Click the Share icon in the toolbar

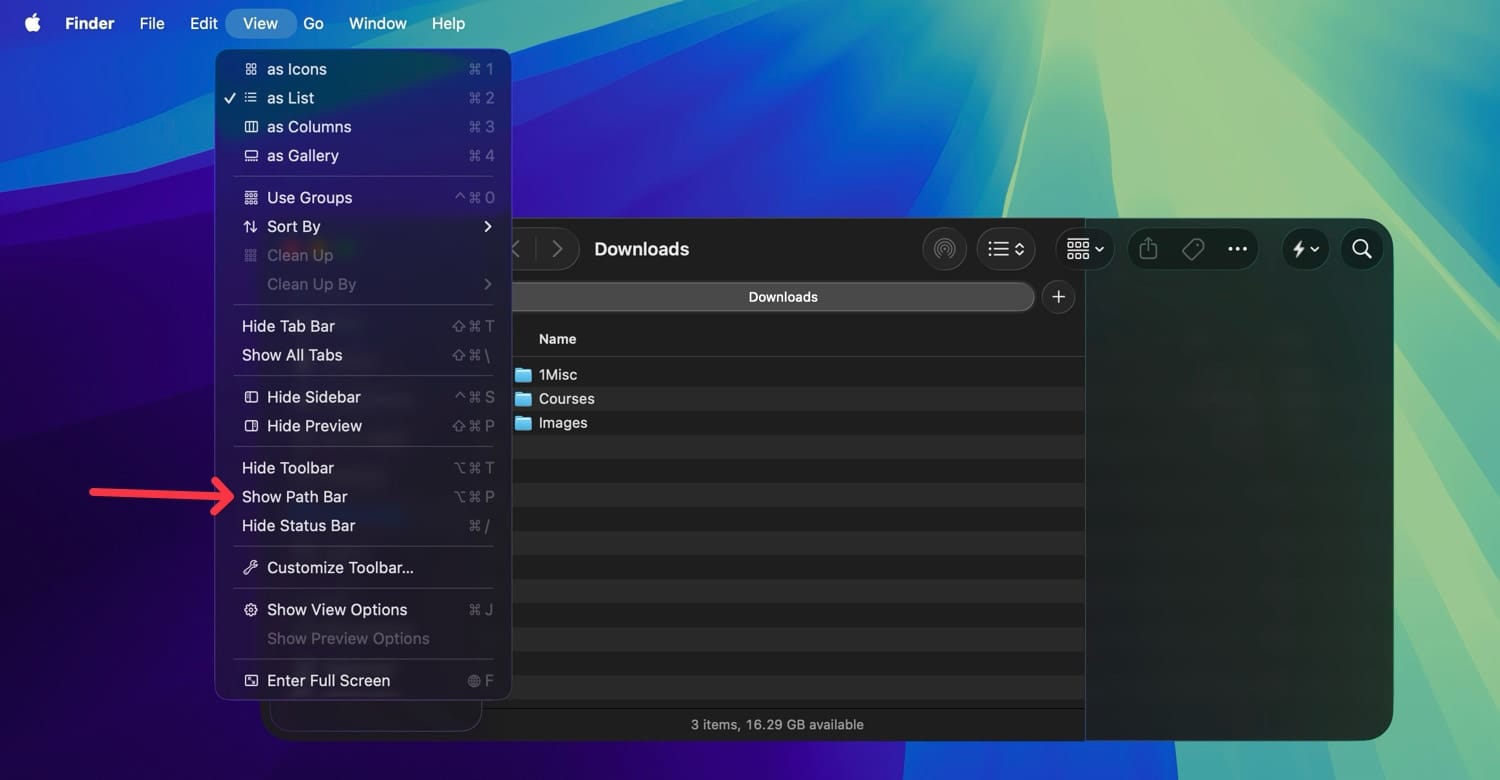[x=1147, y=248]
